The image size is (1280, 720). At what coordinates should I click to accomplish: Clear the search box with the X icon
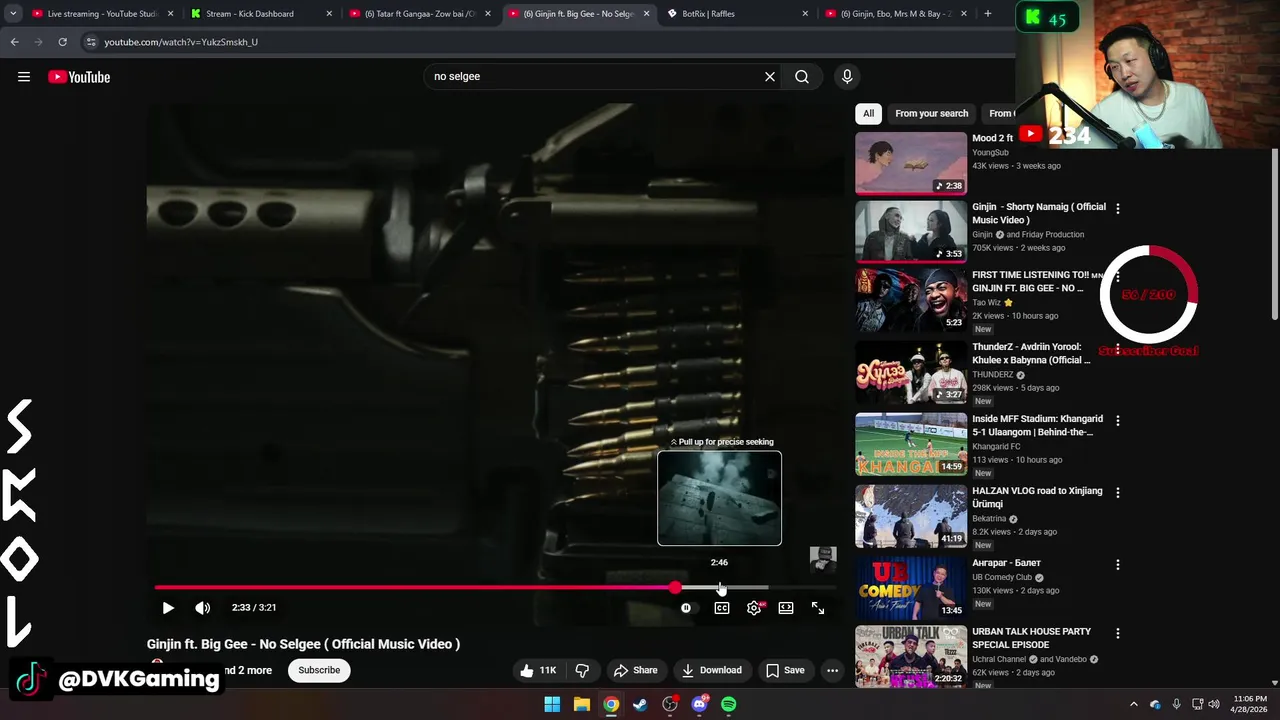[x=770, y=76]
